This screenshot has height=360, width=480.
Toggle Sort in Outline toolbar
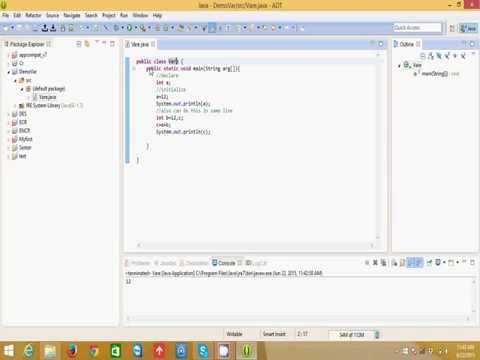pyautogui.click(x=431, y=56)
